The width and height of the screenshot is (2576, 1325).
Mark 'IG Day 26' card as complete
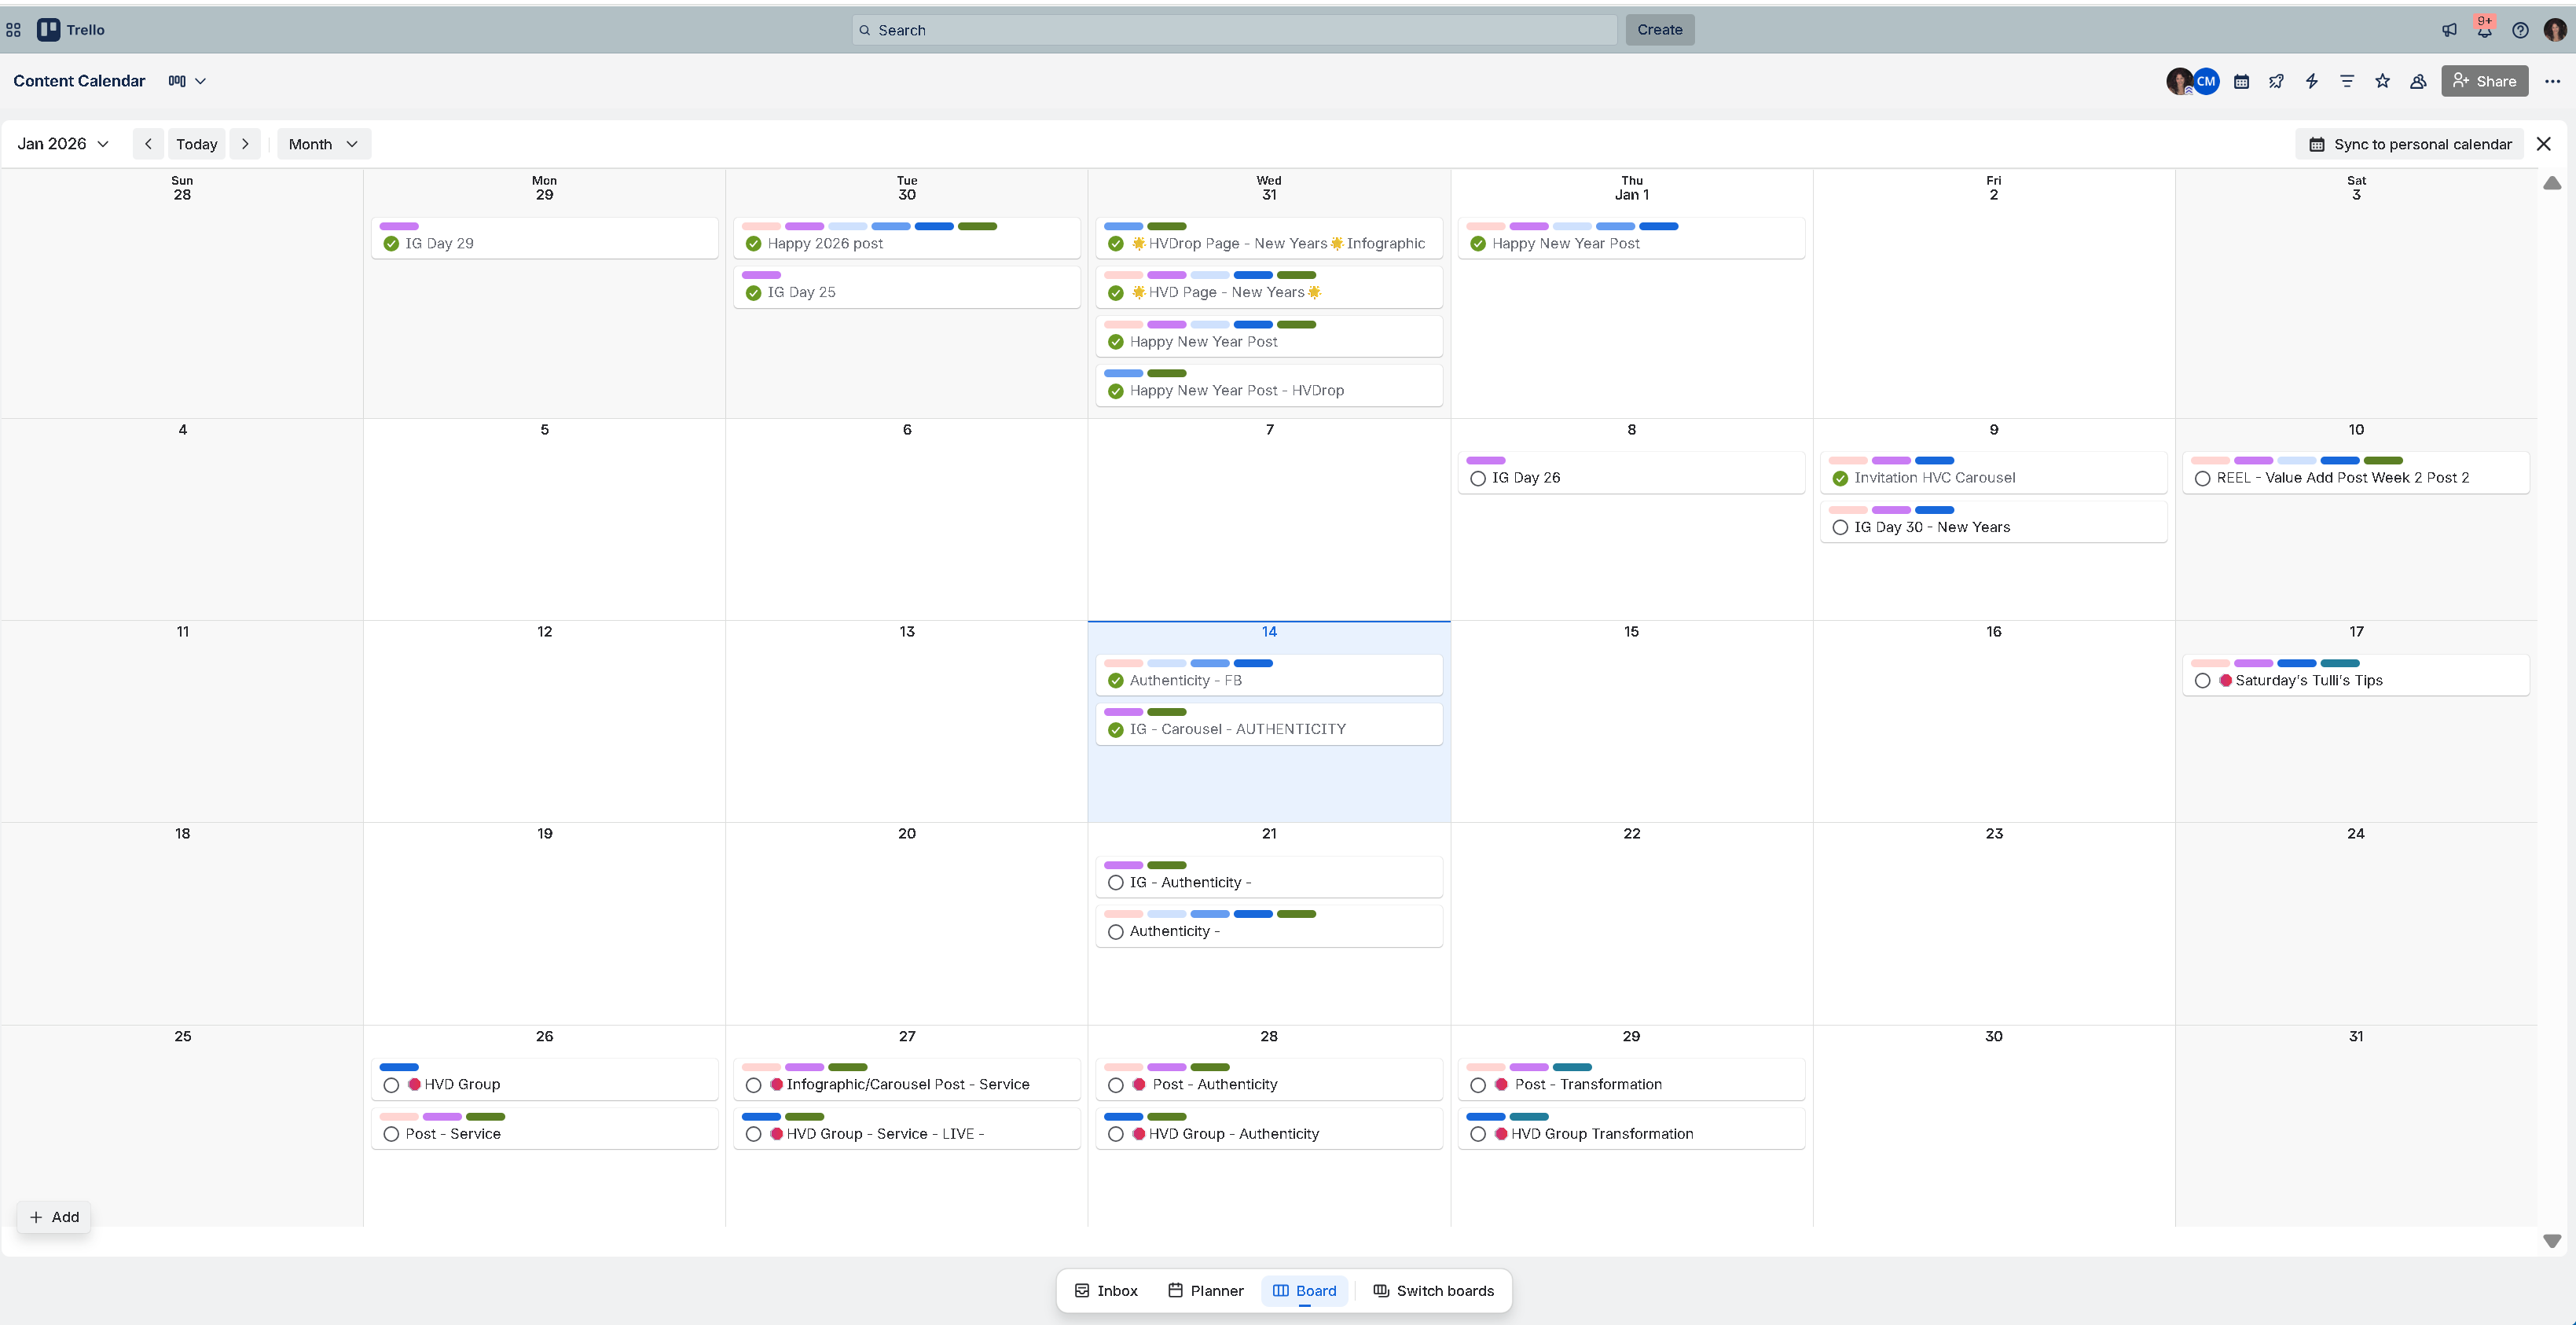coord(1478,478)
